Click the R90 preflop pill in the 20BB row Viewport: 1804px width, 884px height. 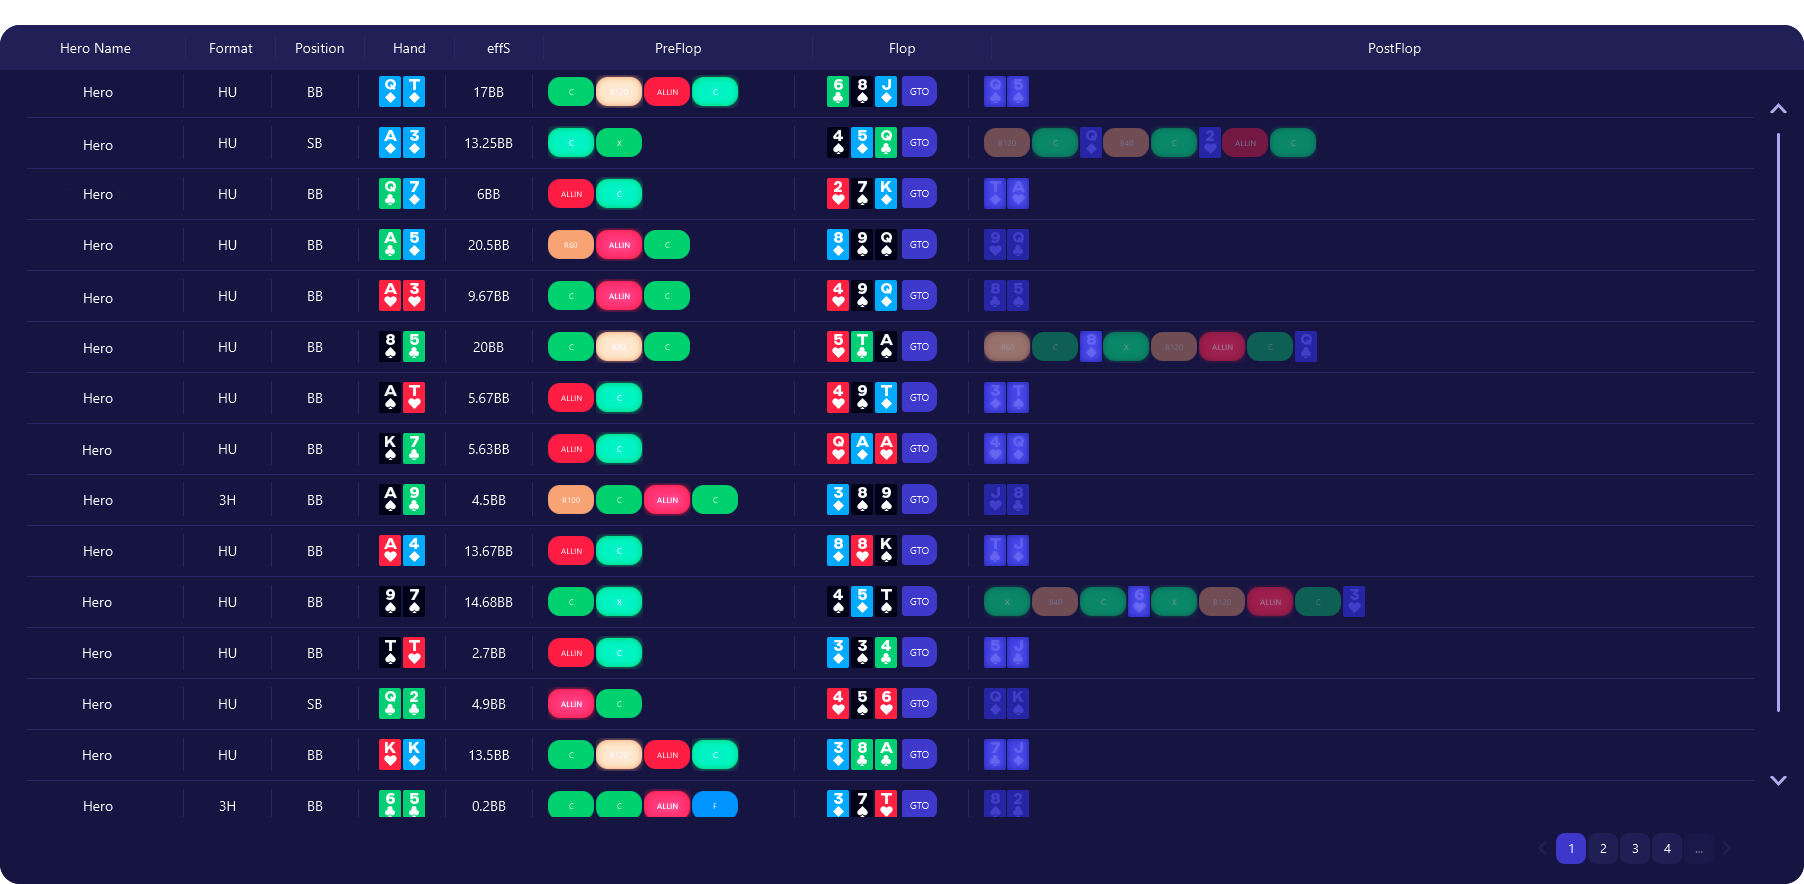[x=619, y=347]
